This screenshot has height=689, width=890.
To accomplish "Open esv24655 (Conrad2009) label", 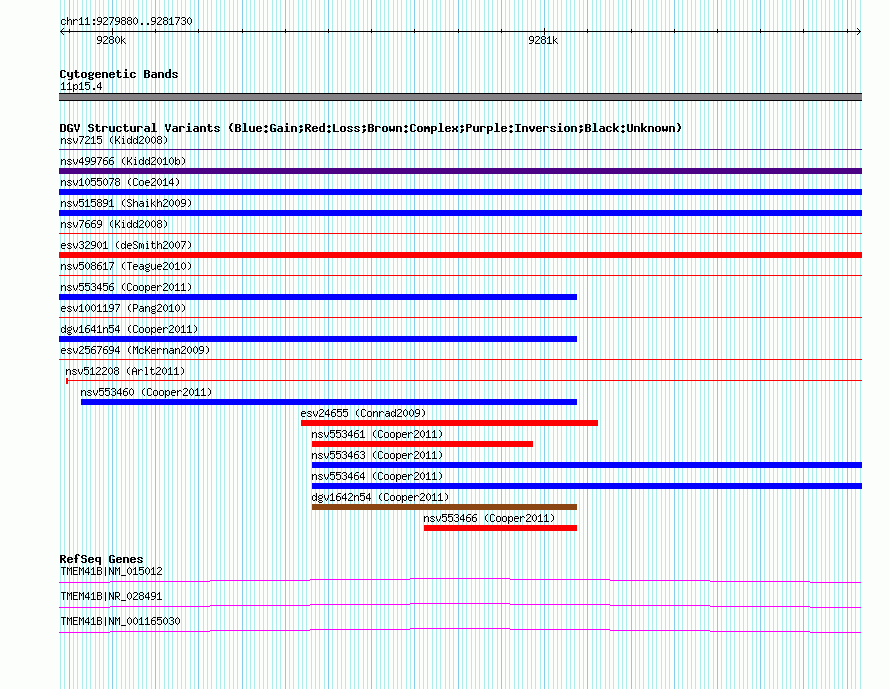I will (363, 413).
